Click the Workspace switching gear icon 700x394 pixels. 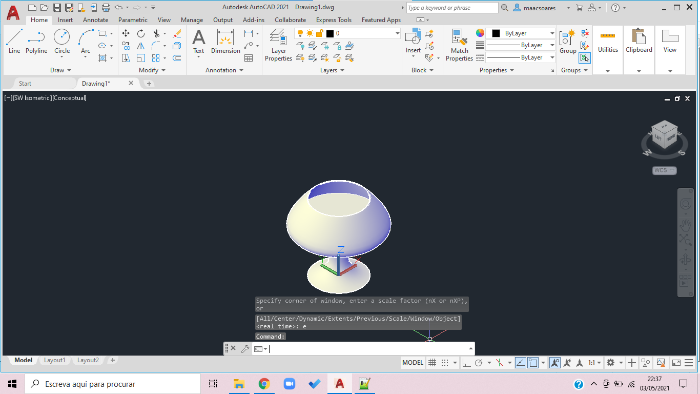[611, 363]
